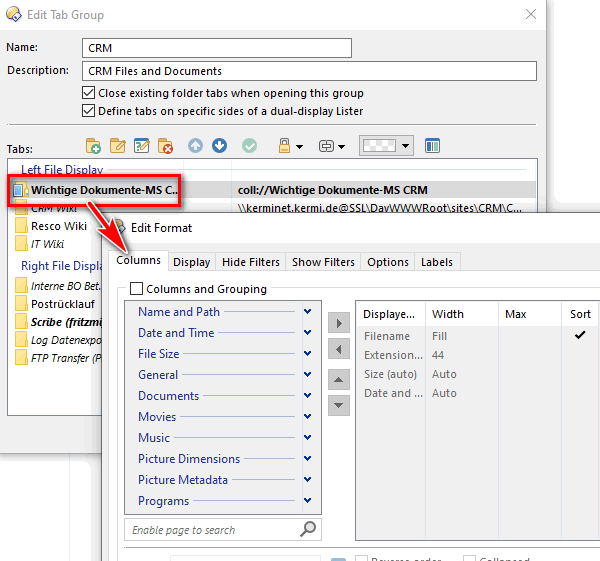
Task: Select the FTP Transfer tab entry
Action: (66, 358)
